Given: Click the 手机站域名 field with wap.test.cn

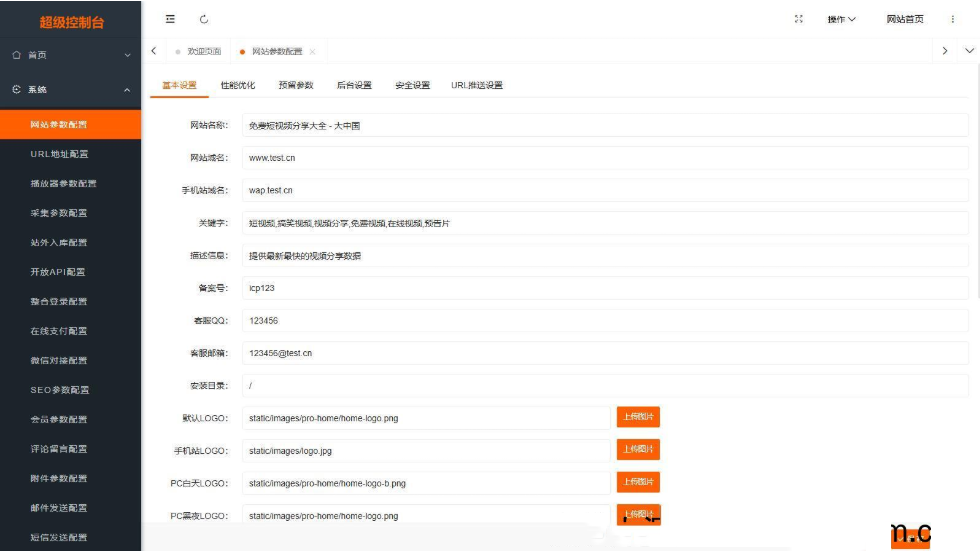Looking at the screenshot, I should (605, 191).
